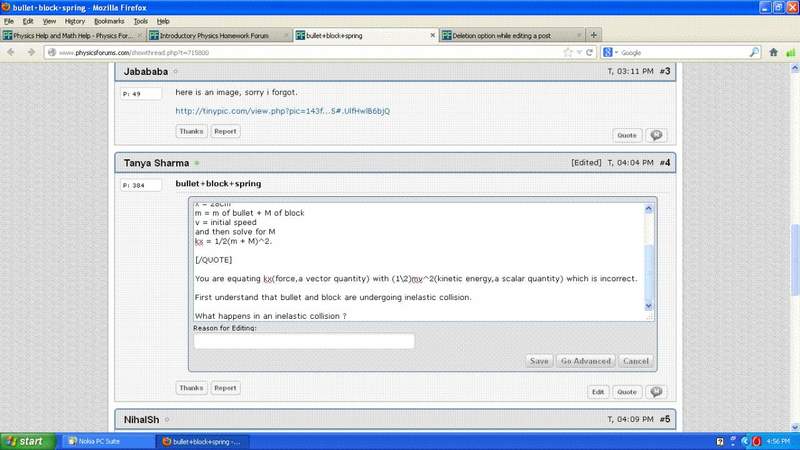
Task: Bookmark this page with star icon
Action: [x=568, y=53]
